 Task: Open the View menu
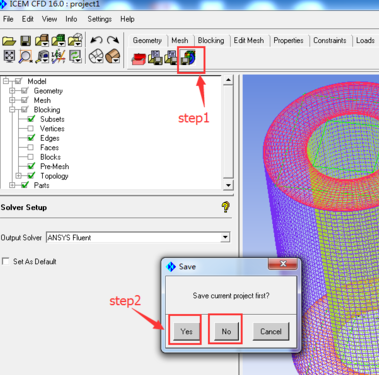(49, 19)
